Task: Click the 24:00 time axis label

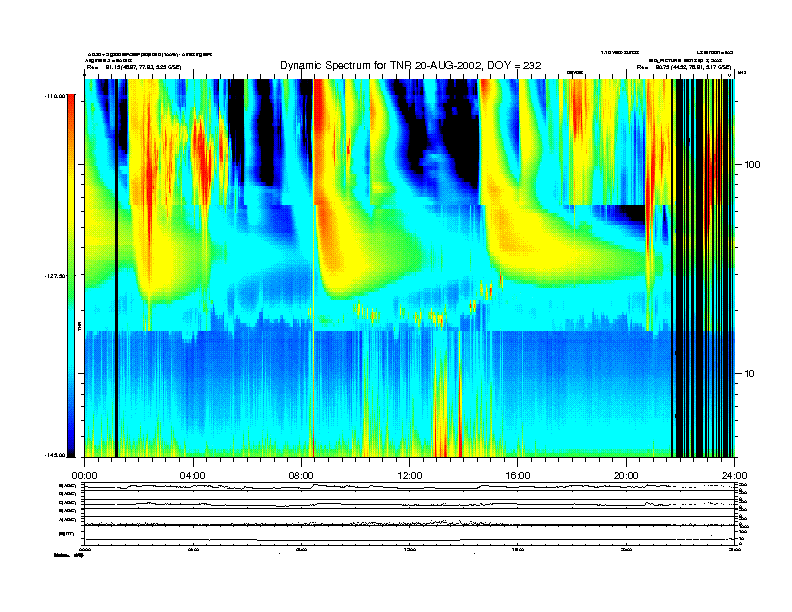Action: coord(734,476)
